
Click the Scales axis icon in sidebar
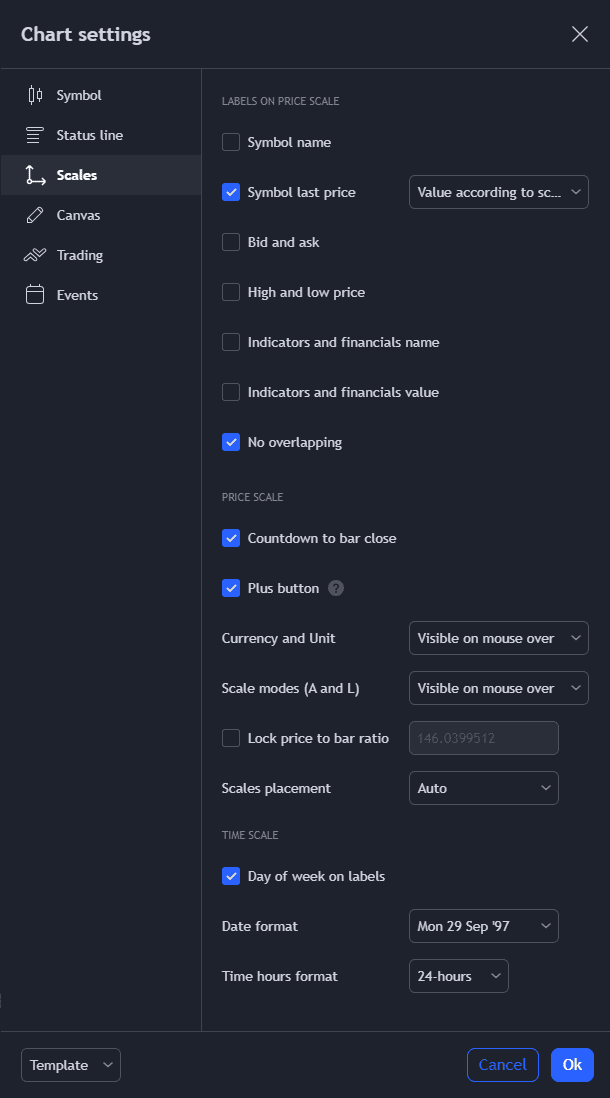click(x=35, y=175)
